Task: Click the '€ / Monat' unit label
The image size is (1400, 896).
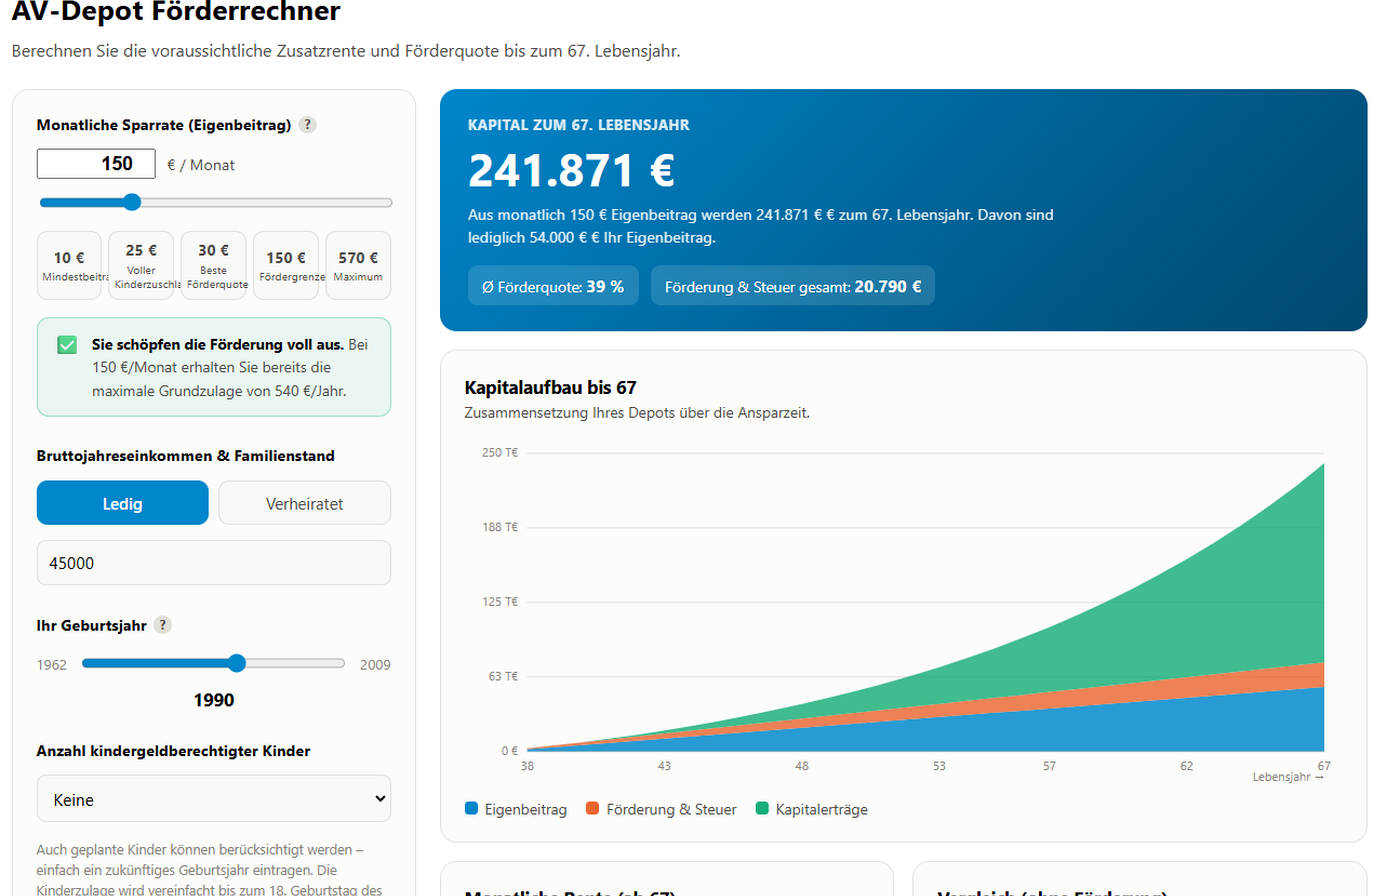Action: coord(201,165)
